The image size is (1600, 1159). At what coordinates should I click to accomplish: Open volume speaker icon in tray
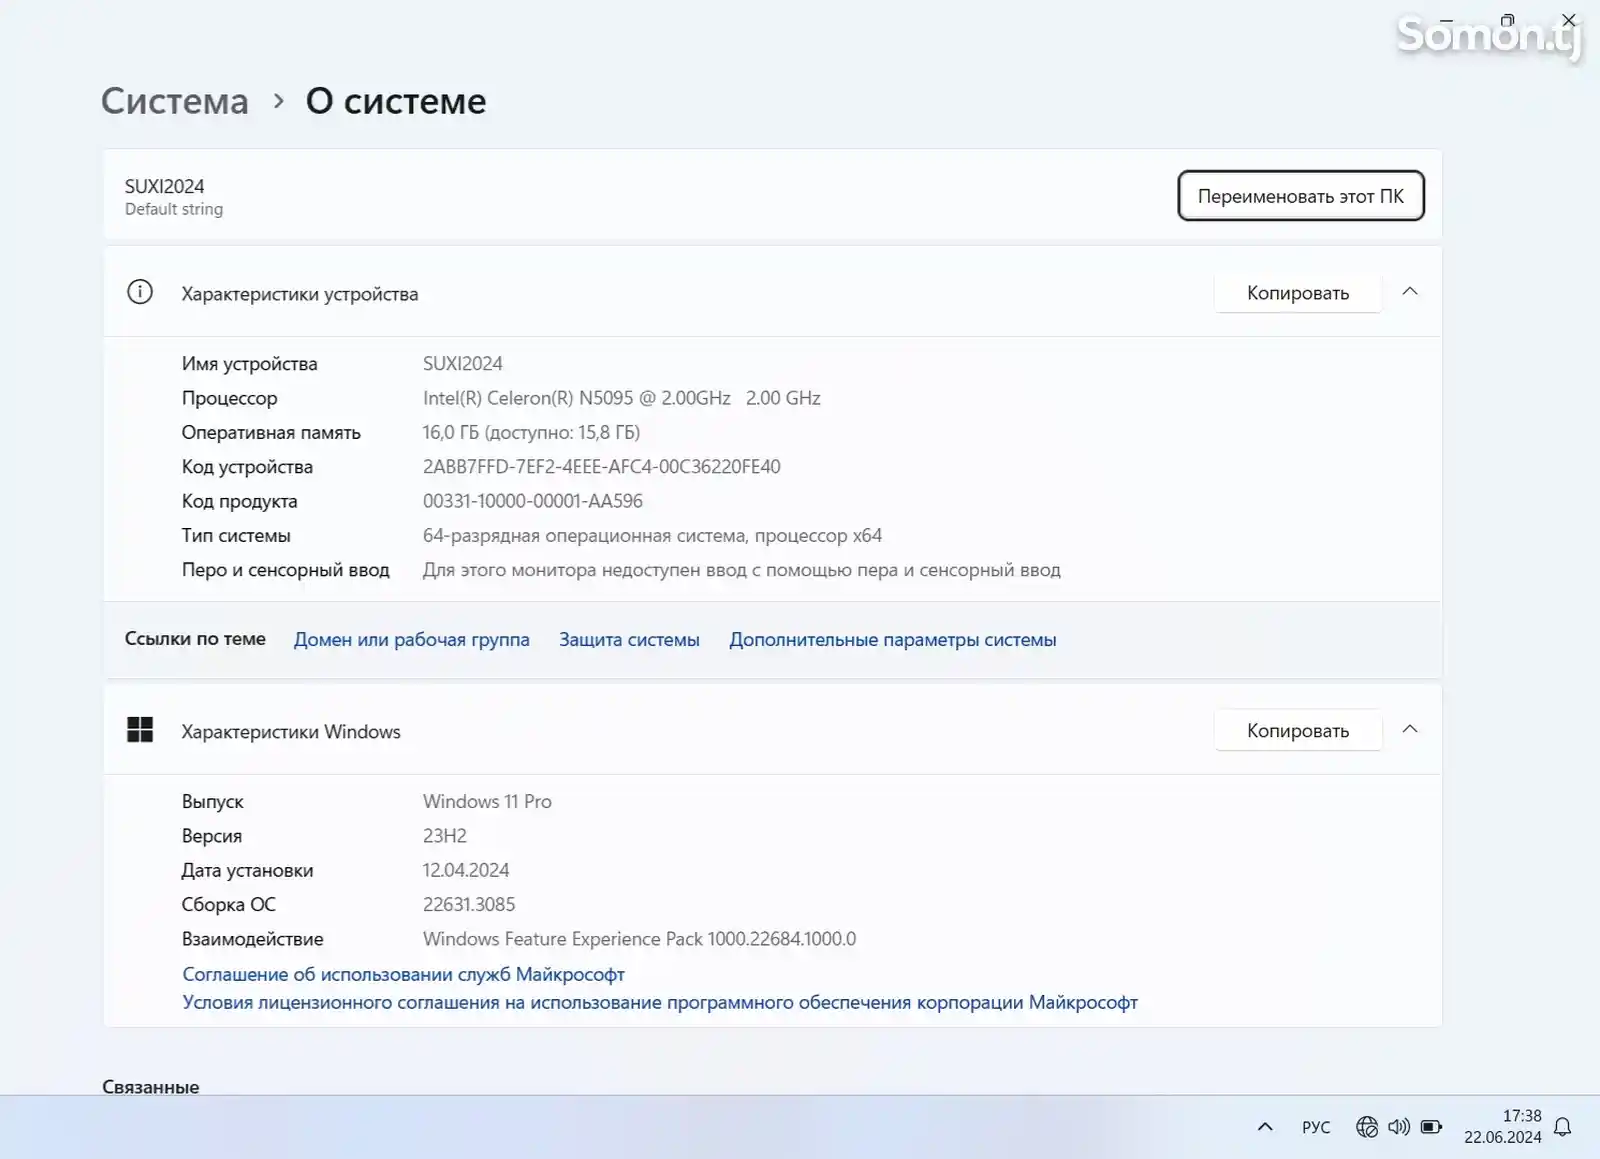(x=1399, y=1127)
